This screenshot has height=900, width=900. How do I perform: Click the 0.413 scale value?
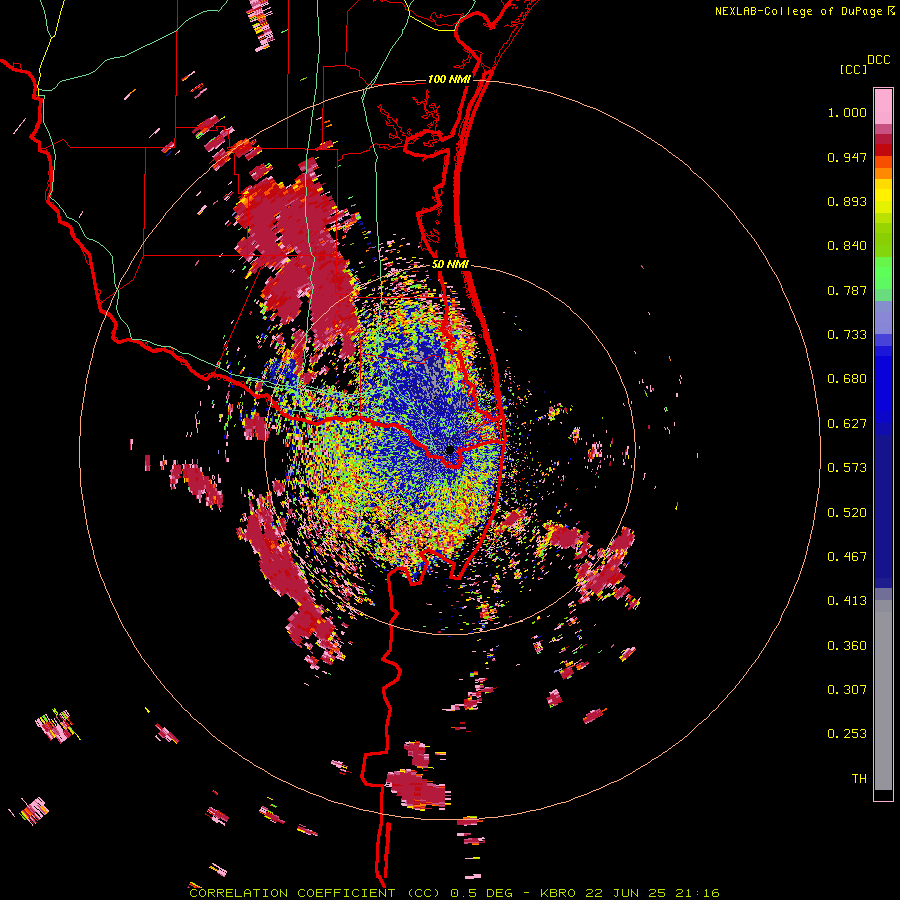tap(847, 601)
